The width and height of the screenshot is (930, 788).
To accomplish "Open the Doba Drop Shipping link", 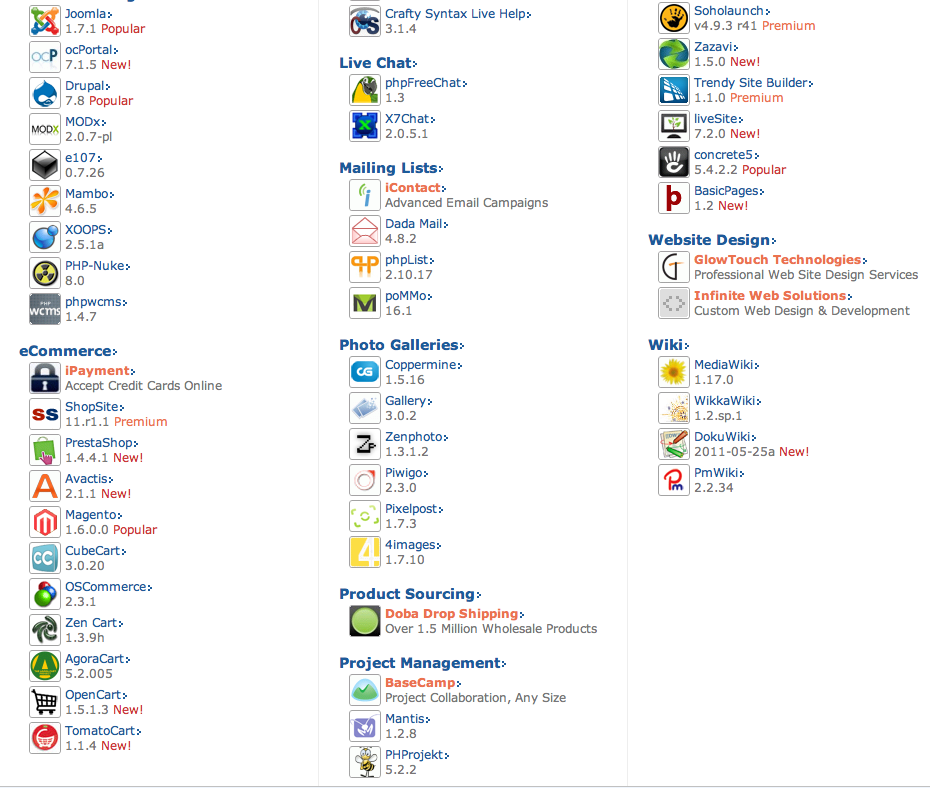I will (454, 614).
